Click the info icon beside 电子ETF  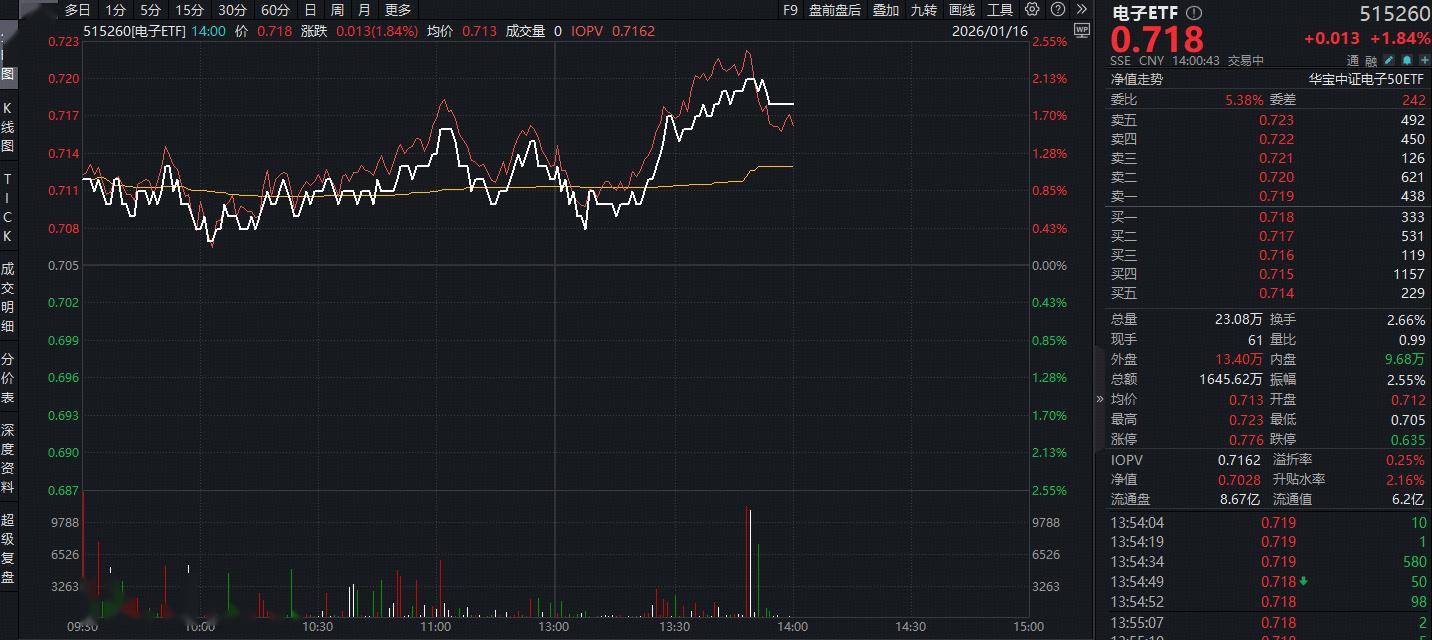(x=1194, y=14)
